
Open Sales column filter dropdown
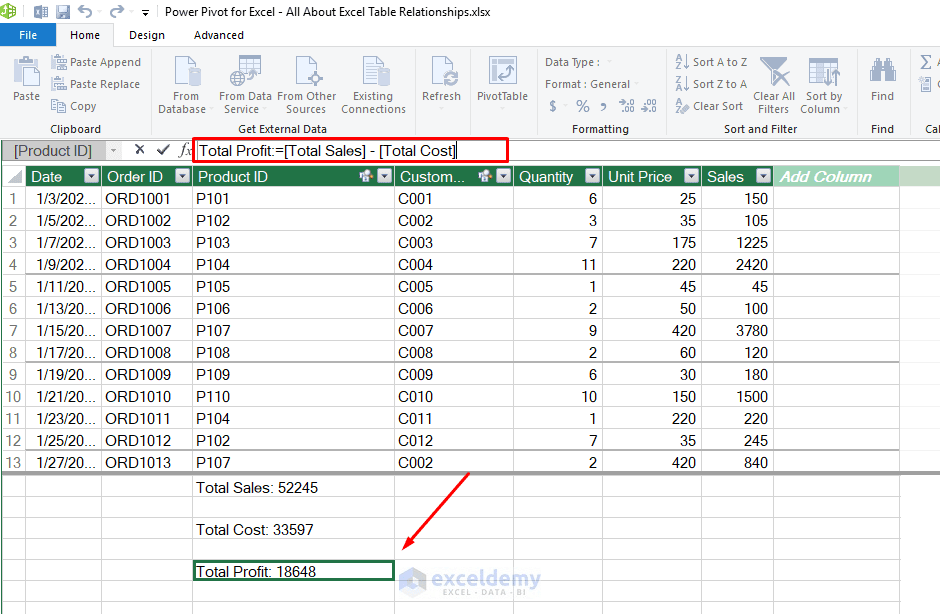tap(763, 176)
